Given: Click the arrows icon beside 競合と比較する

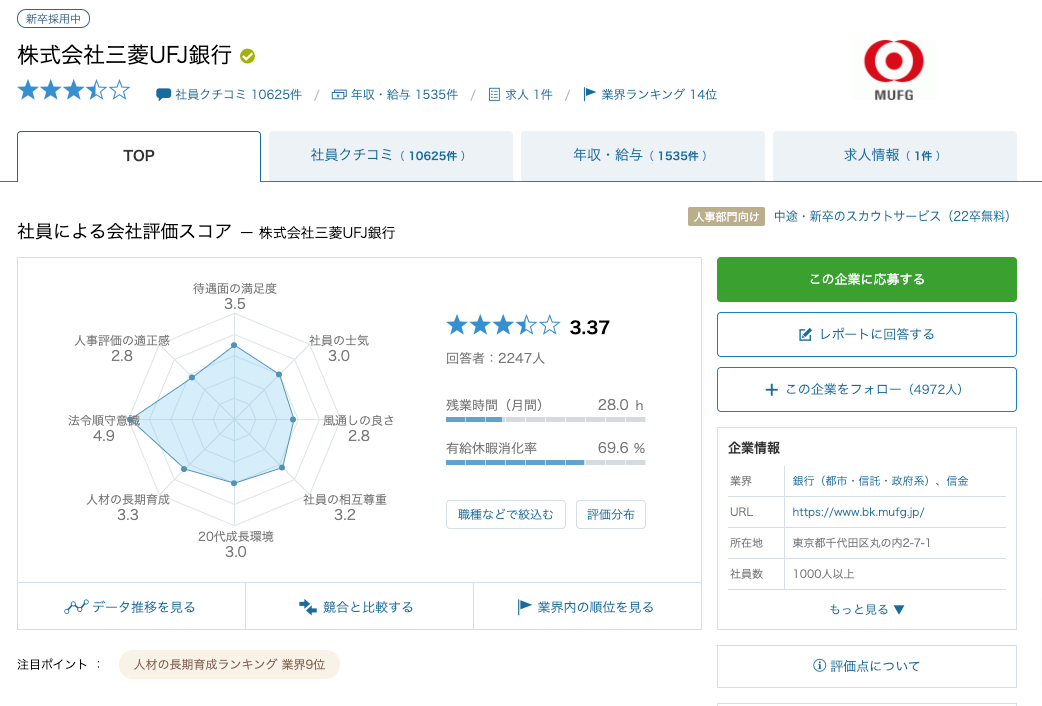Looking at the screenshot, I should [308, 606].
